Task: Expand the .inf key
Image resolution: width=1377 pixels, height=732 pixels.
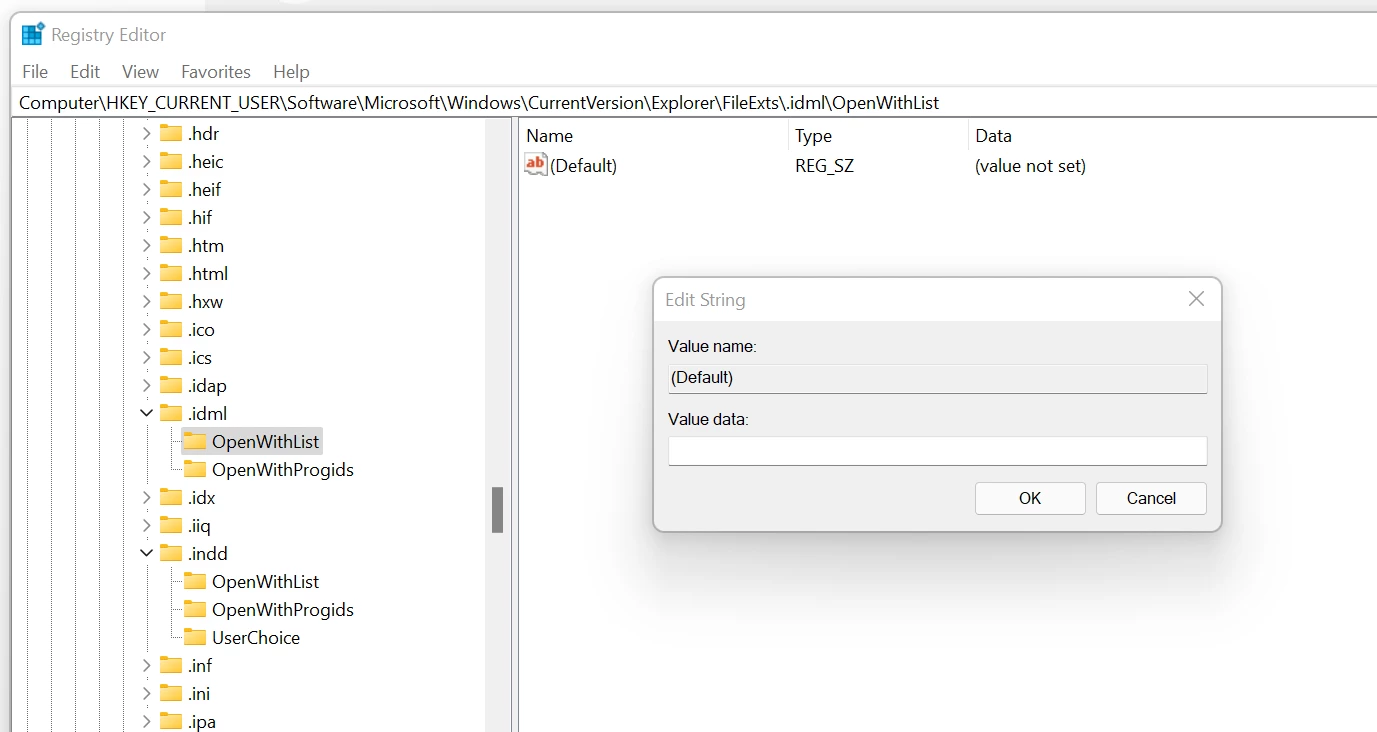Action: (x=147, y=666)
